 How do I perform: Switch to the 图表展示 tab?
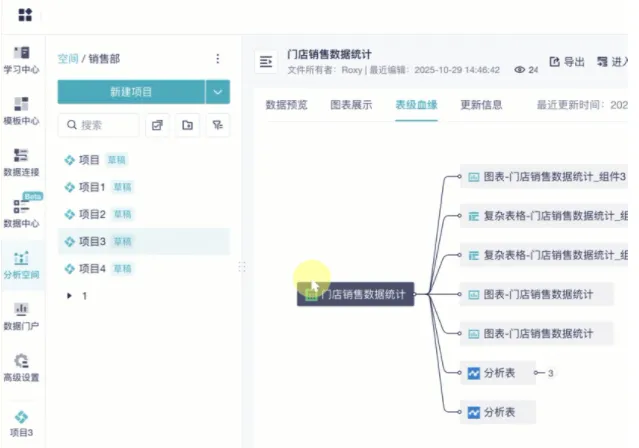[351, 104]
